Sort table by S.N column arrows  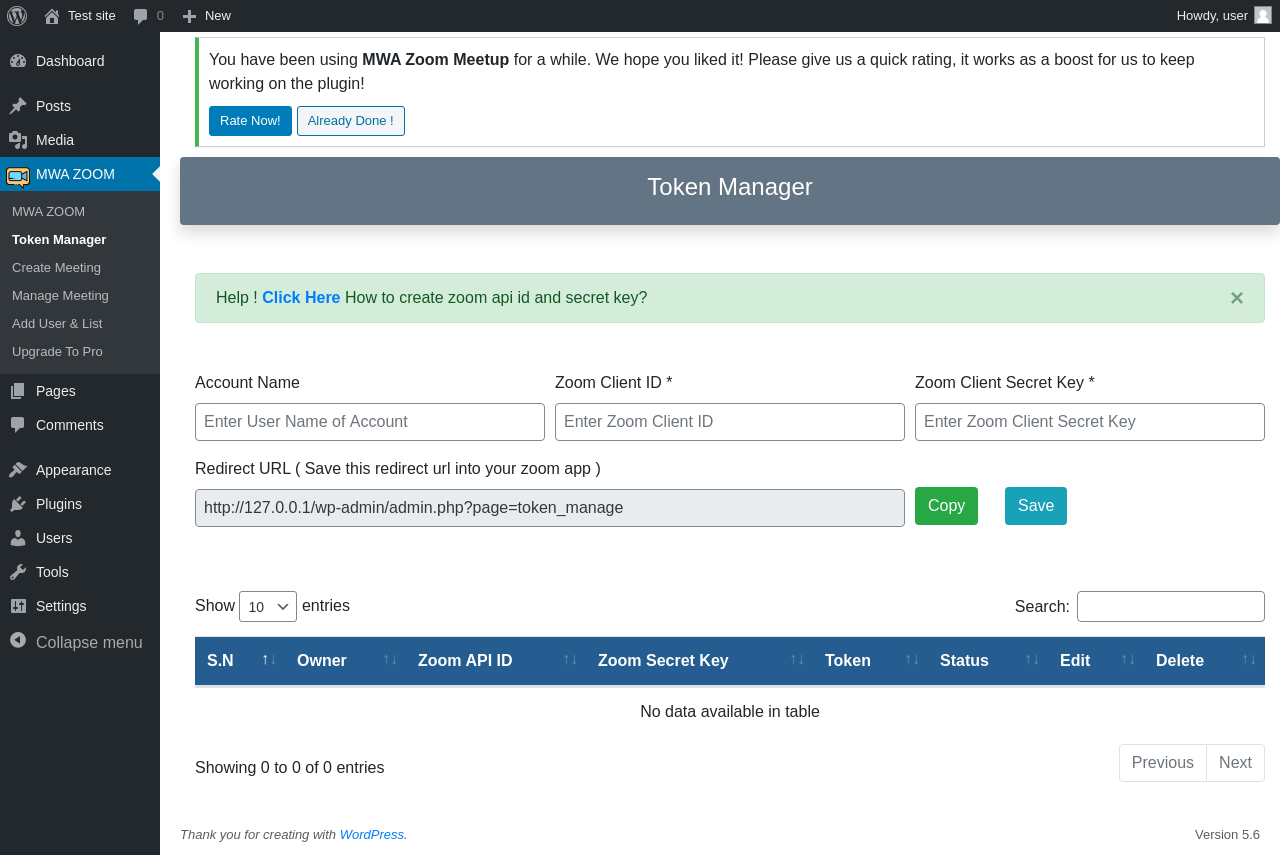(x=269, y=659)
